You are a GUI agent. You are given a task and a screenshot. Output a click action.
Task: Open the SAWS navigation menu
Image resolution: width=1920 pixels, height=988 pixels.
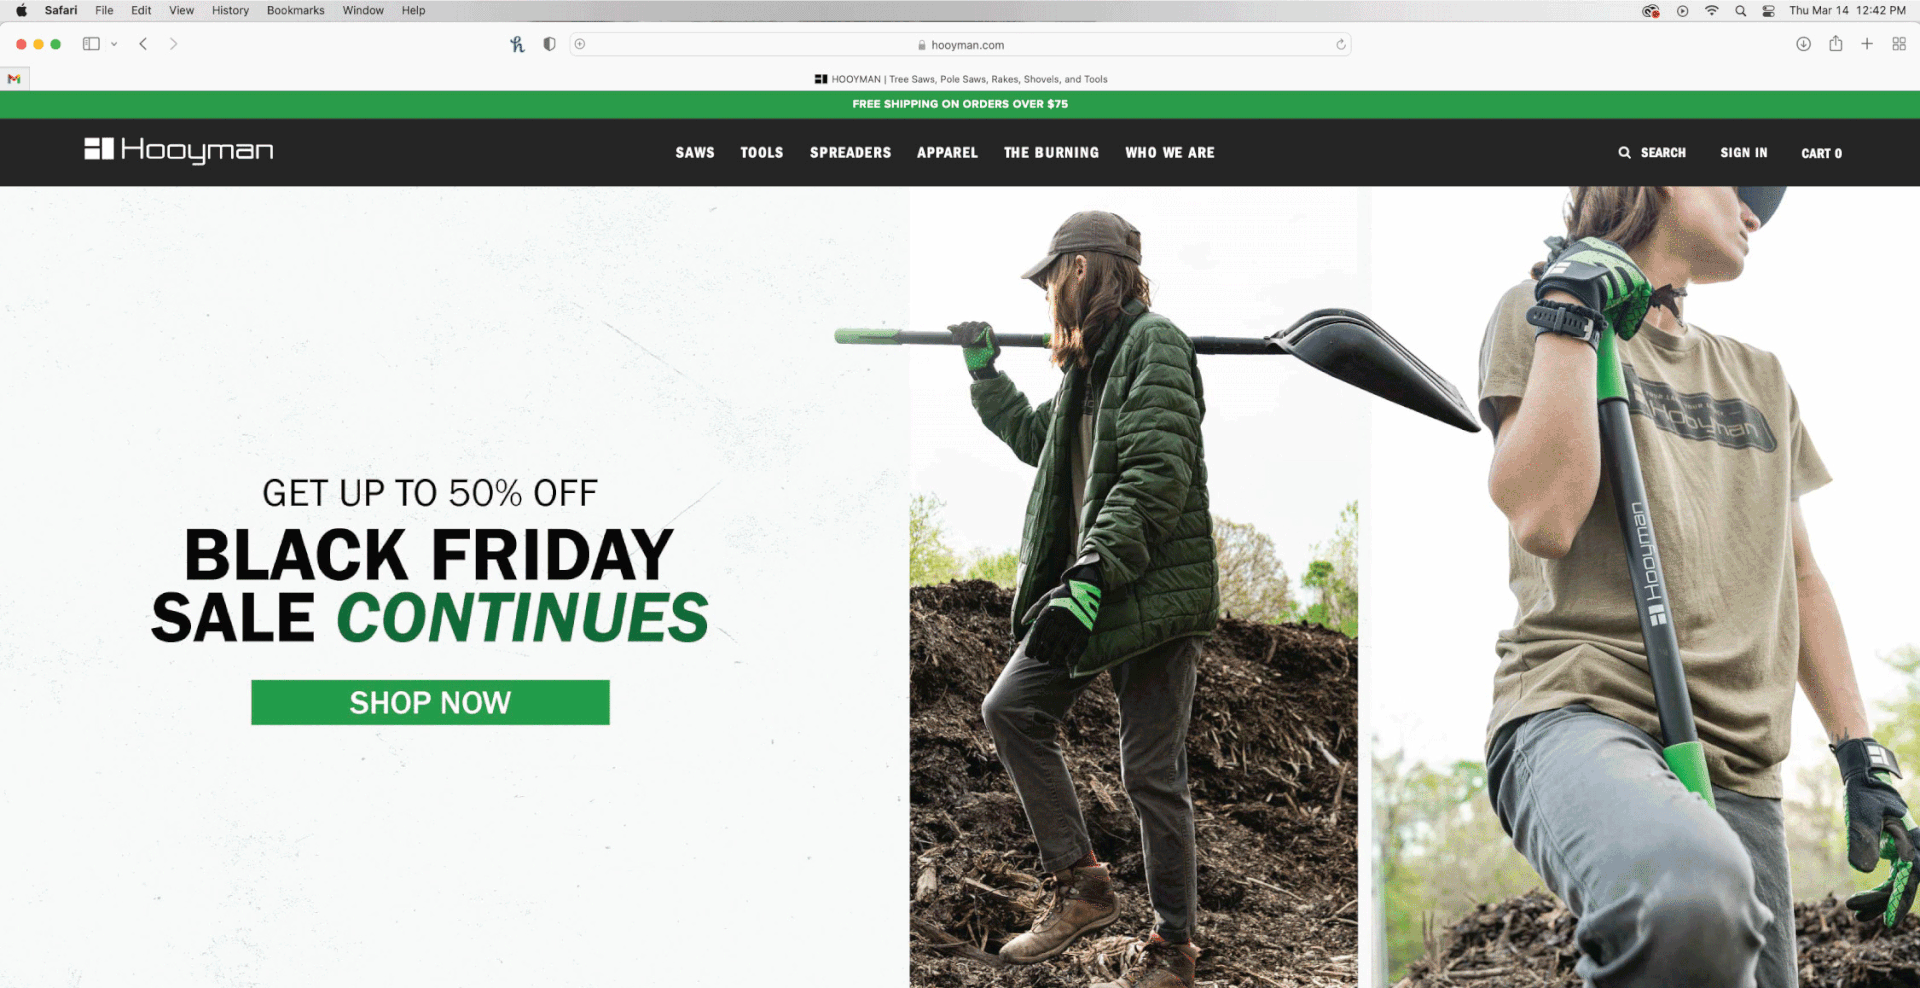695,153
